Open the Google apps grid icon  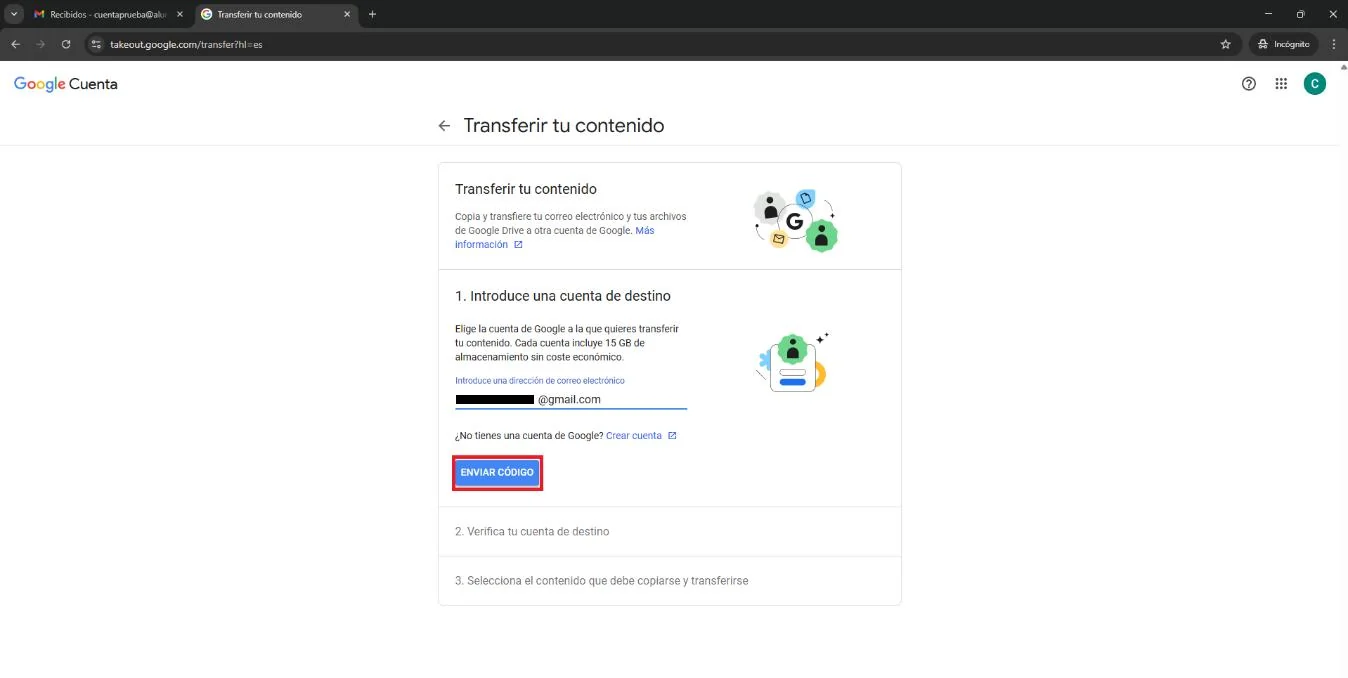click(x=1281, y=84)
